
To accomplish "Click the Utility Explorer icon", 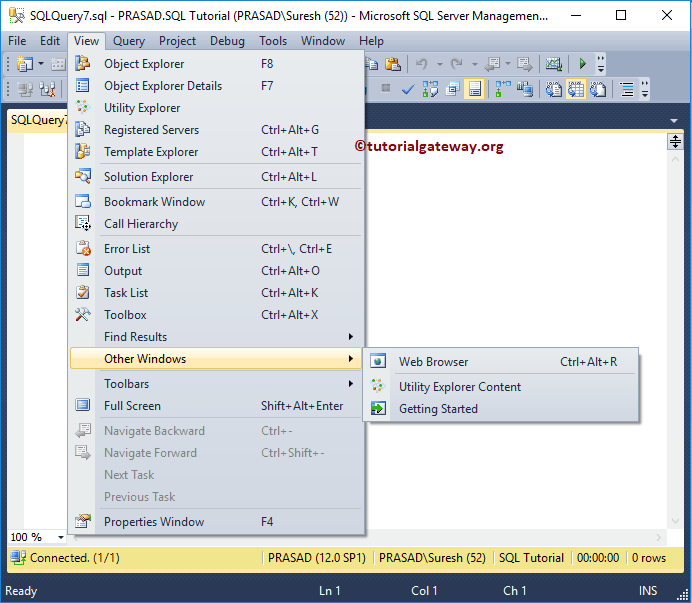I will (x=83, y=107).
